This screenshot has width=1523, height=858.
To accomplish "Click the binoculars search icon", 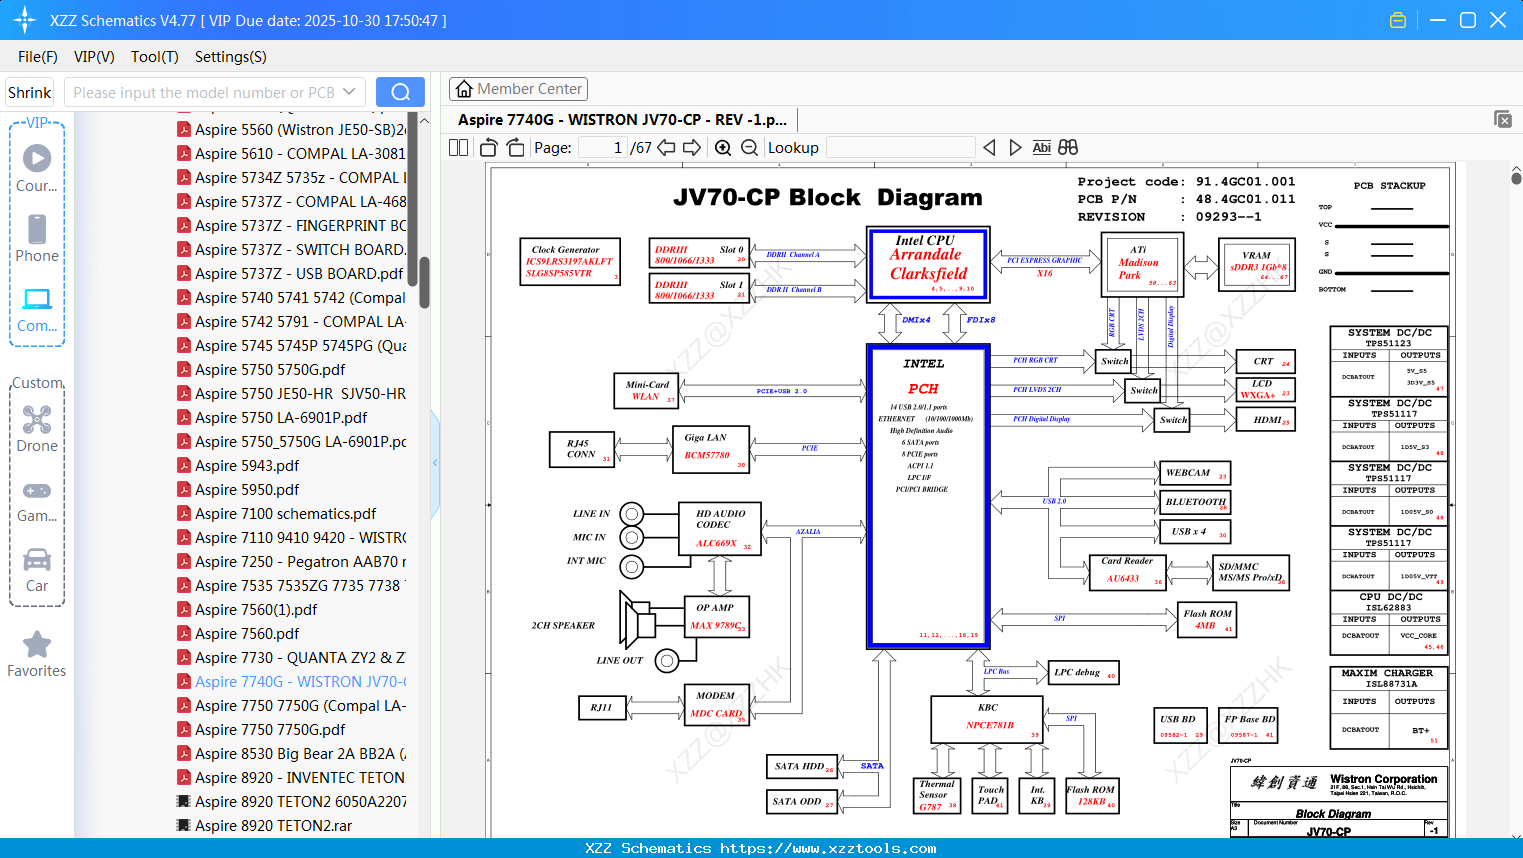I will 1068,148.
